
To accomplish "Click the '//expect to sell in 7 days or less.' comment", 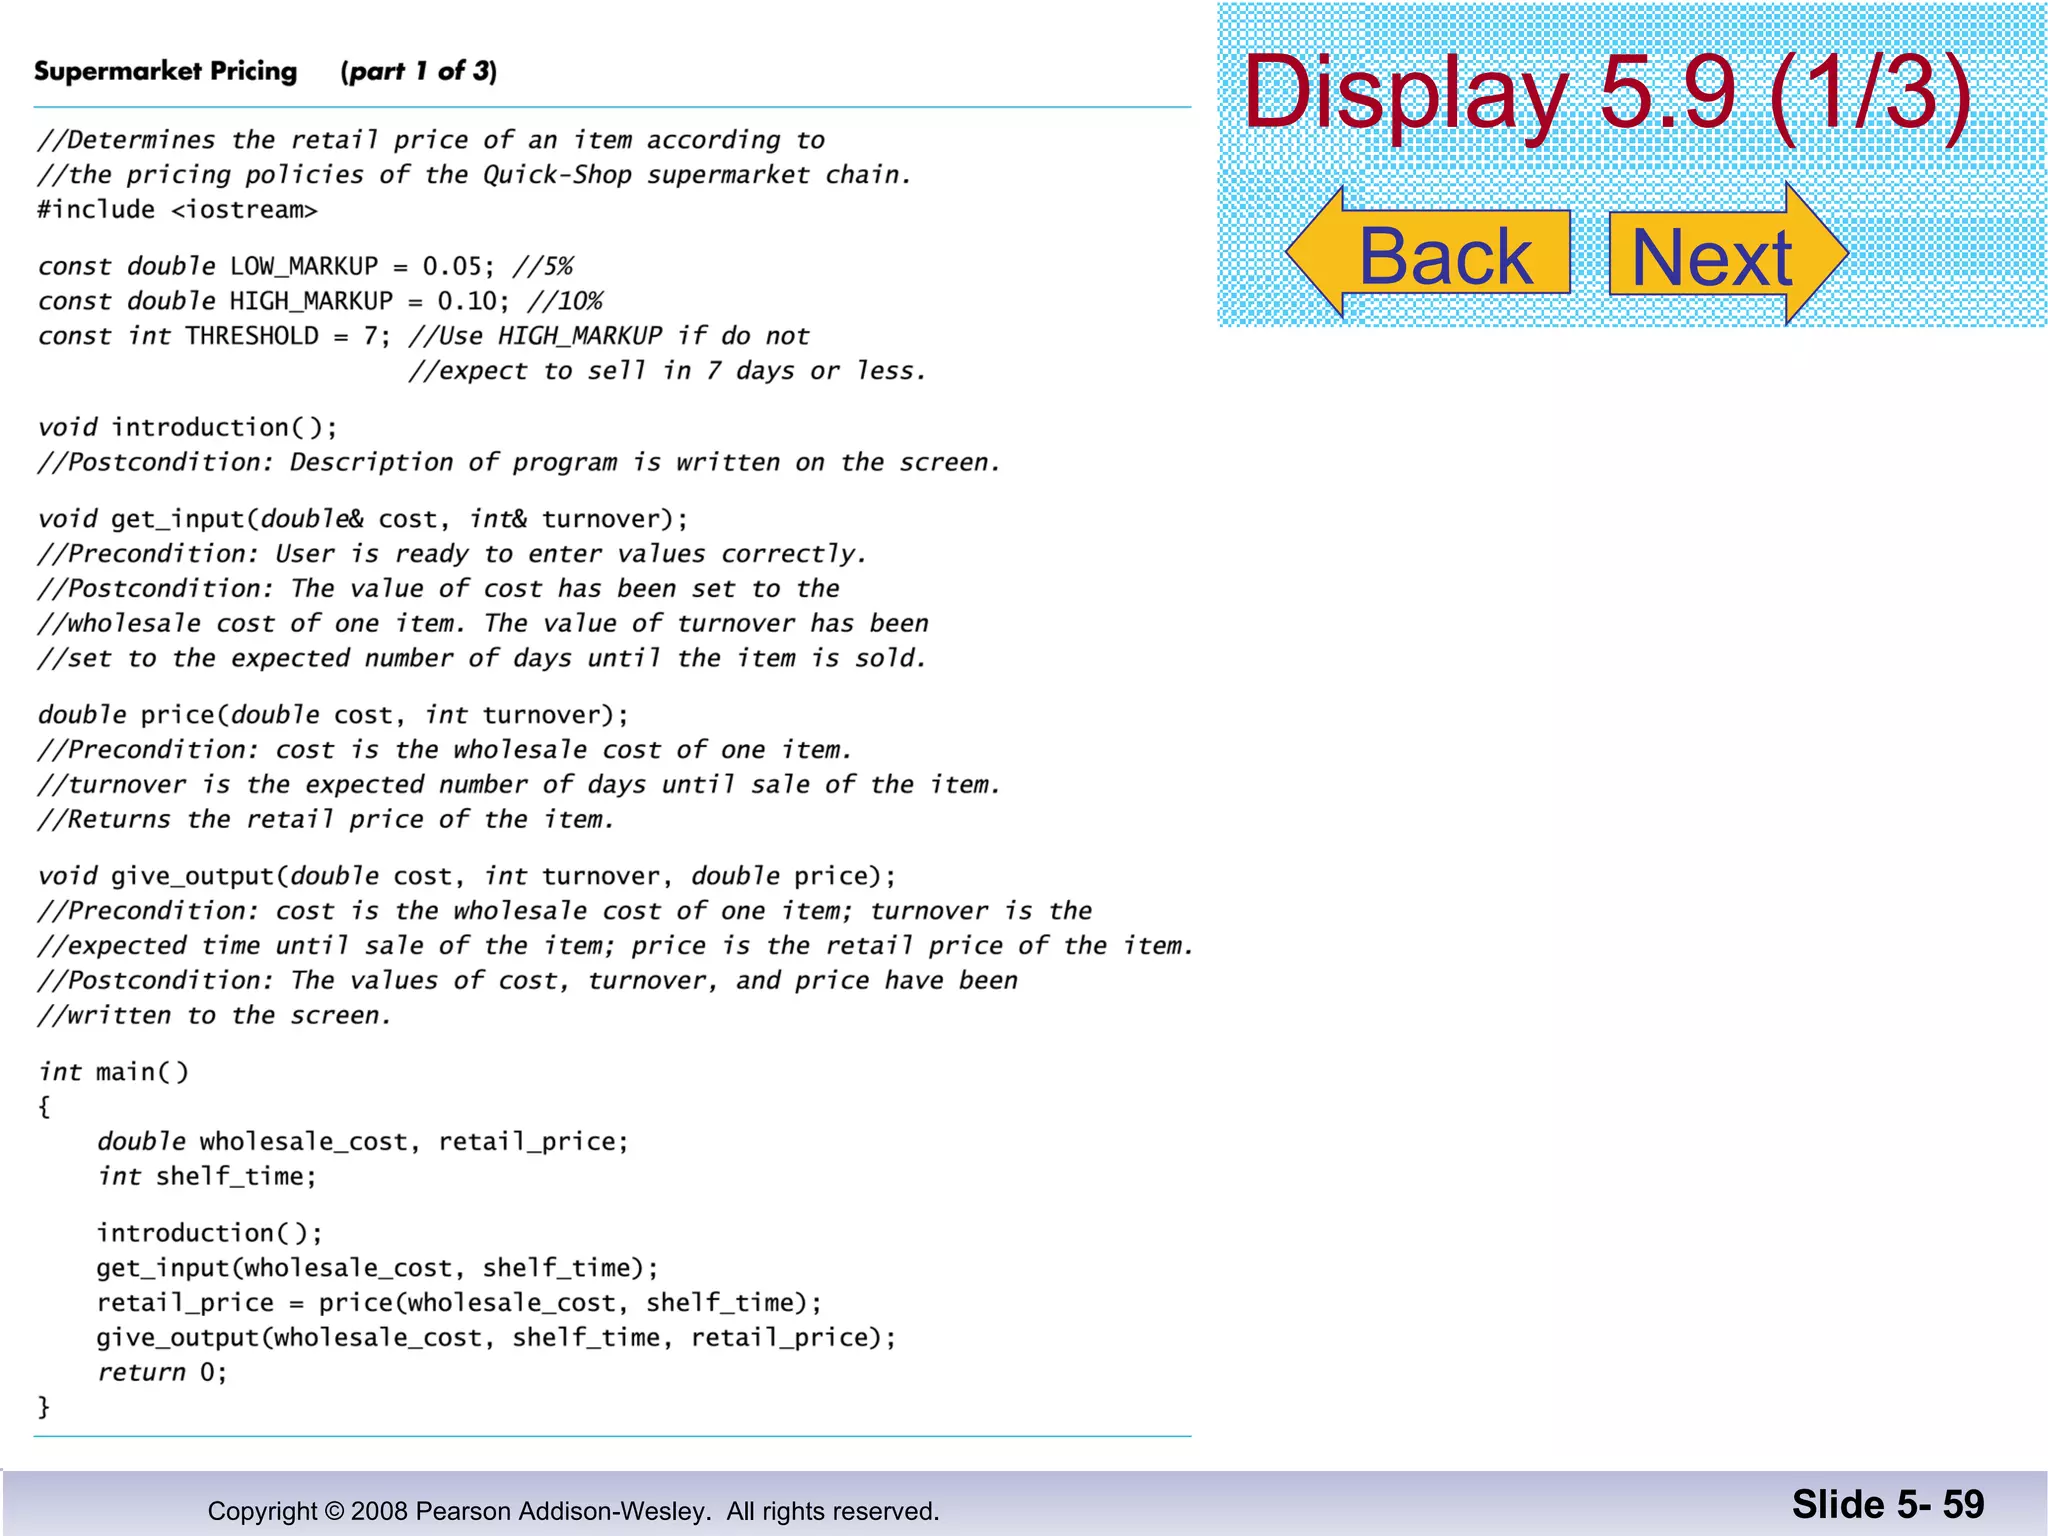I will (x=667, y=371).
